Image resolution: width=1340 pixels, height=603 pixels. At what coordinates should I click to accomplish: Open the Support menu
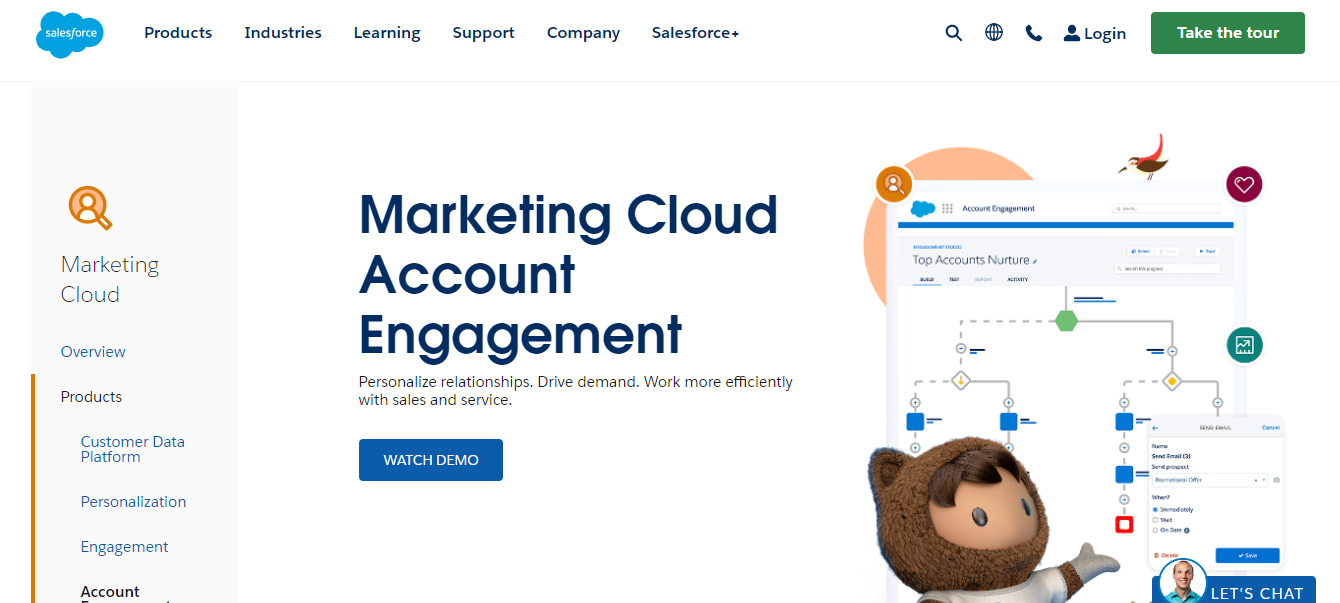pyautogui.click(x=483, y=33)
